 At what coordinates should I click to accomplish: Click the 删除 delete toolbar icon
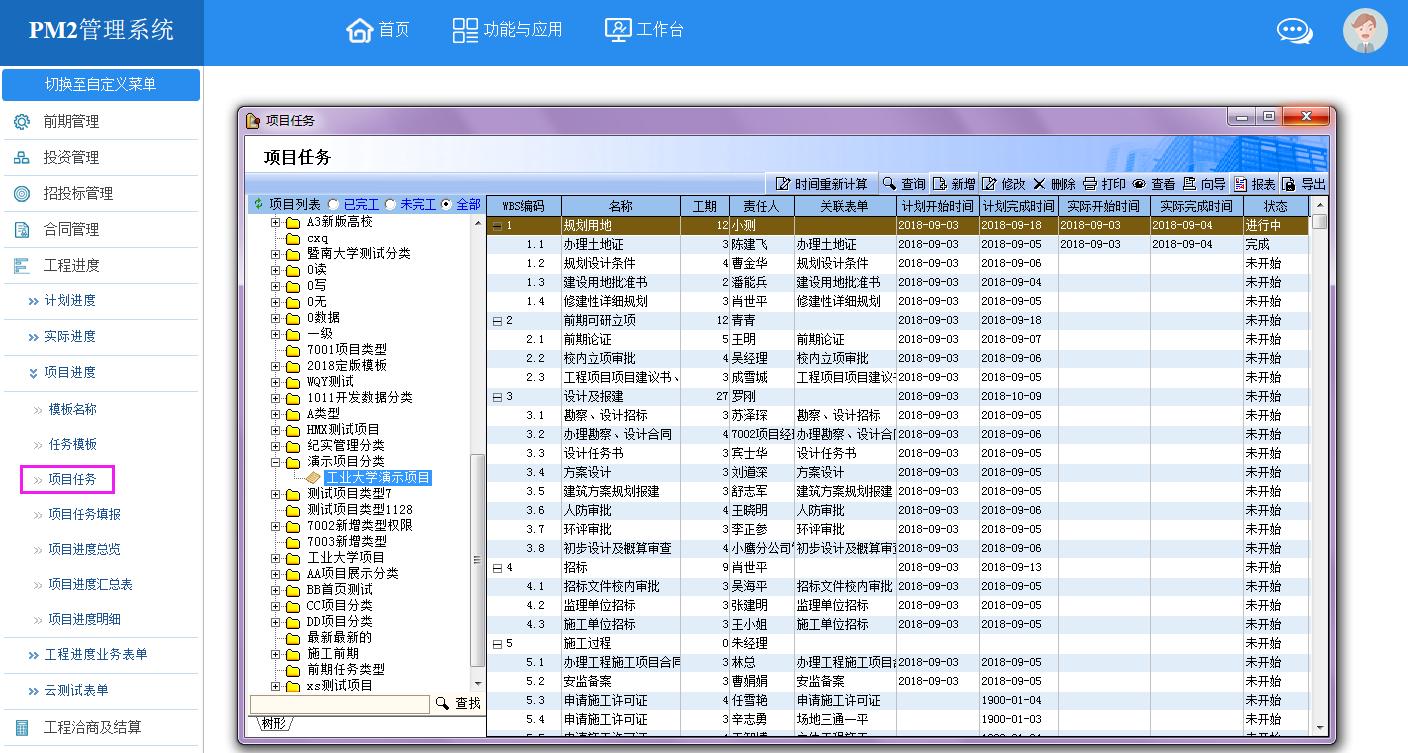click(1040, 184)
